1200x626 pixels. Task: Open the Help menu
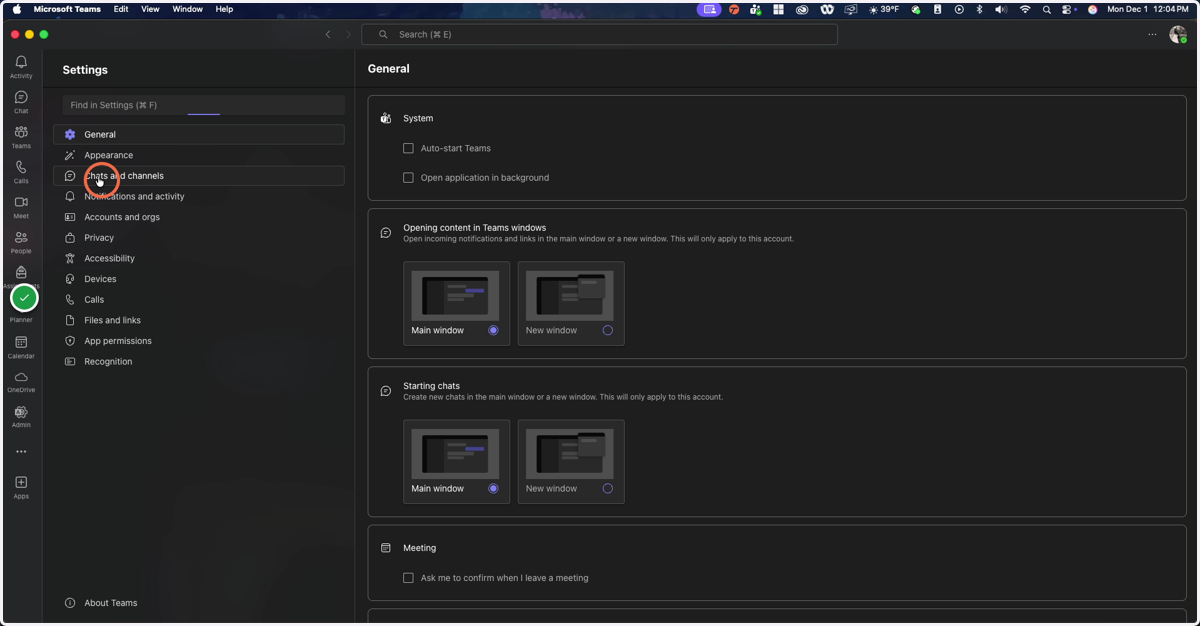[225, 9]
